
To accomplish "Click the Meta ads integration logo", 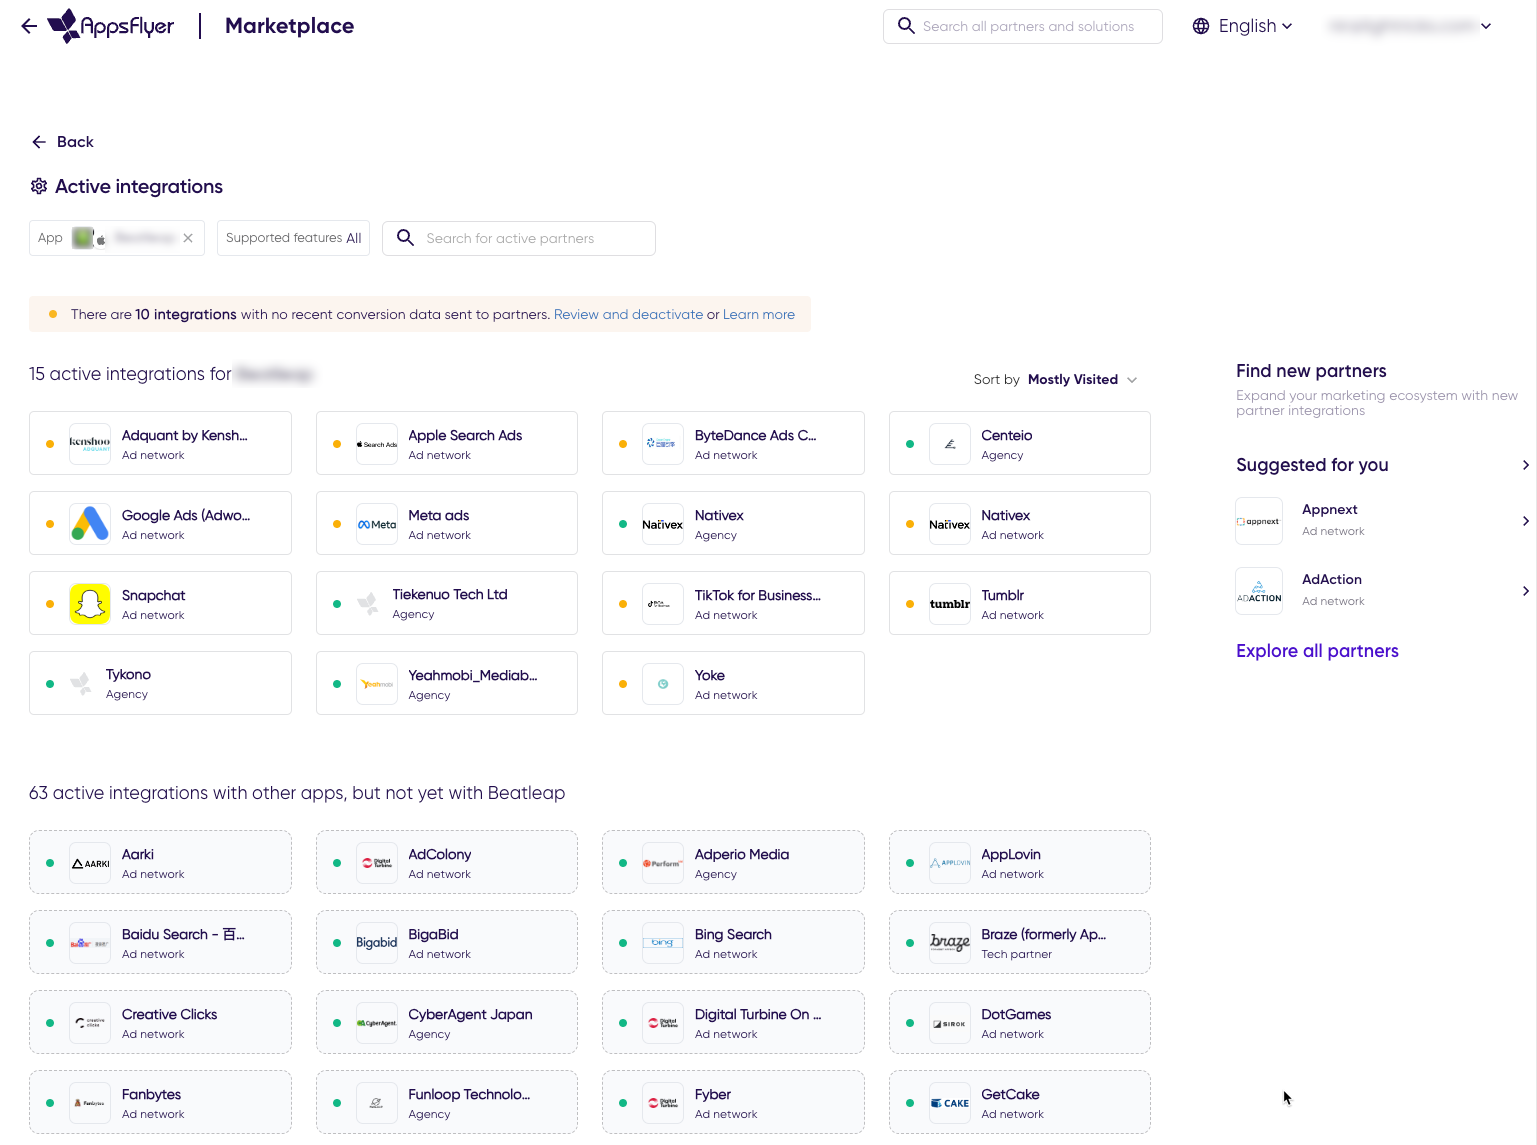I will tap(377, 523).
